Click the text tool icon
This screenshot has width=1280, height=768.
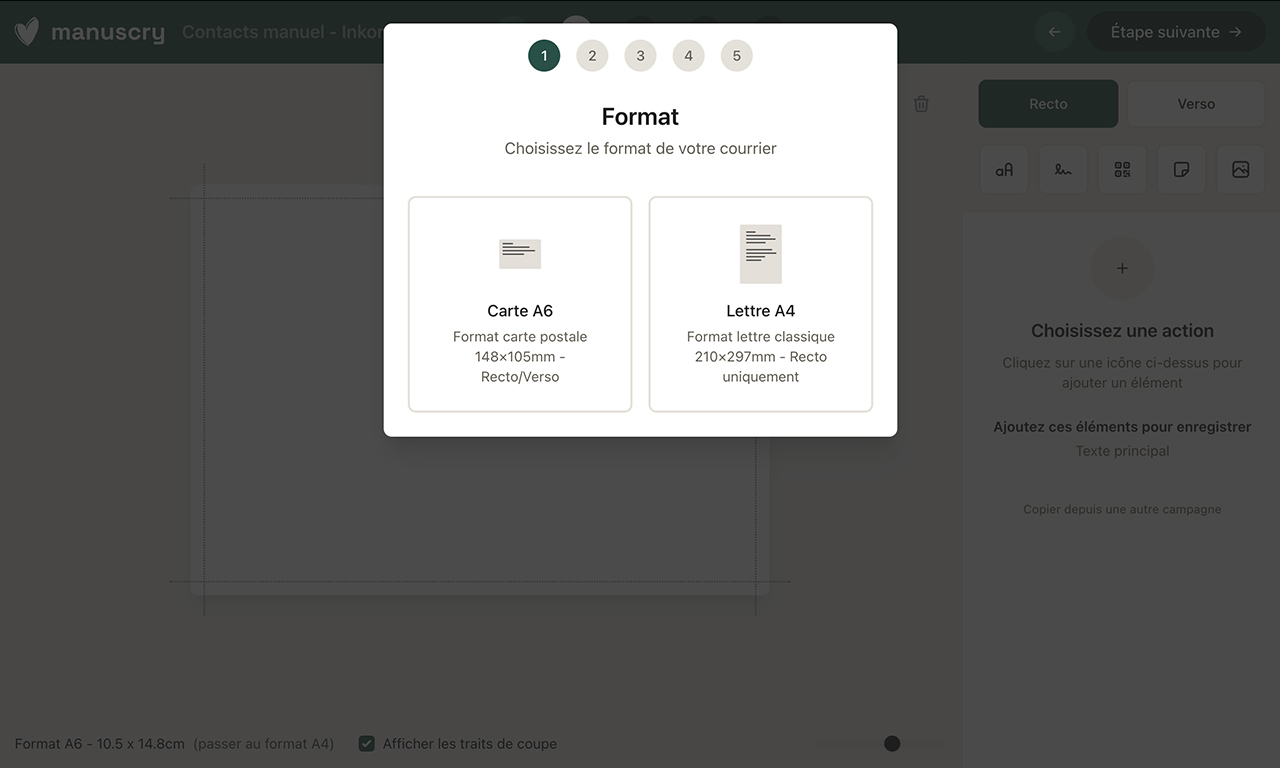point(1004,170)
